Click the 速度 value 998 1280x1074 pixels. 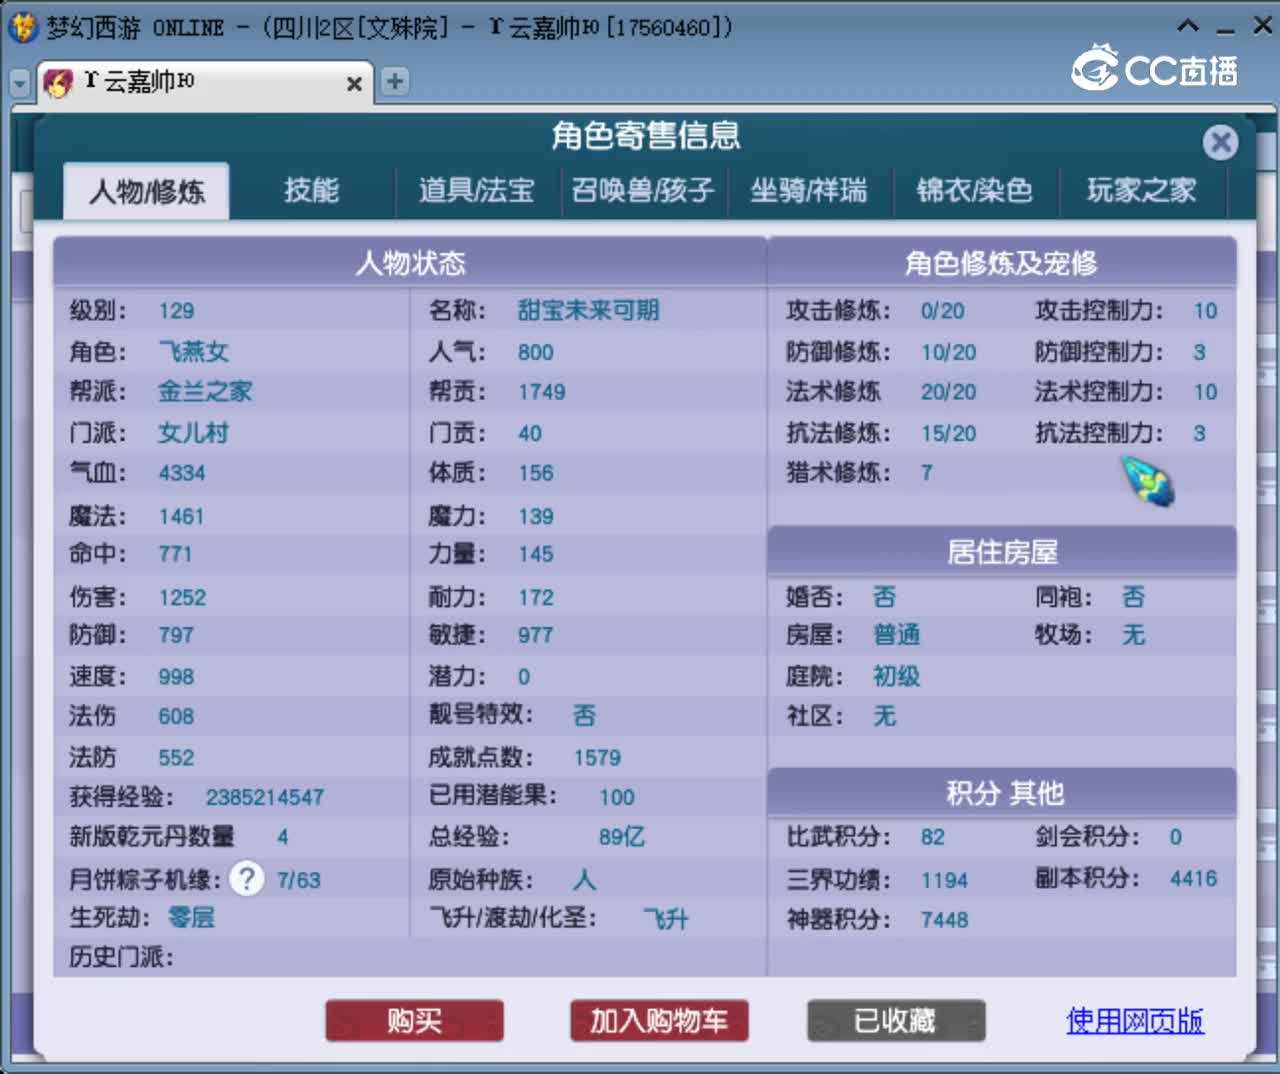(x=176, y=677)
